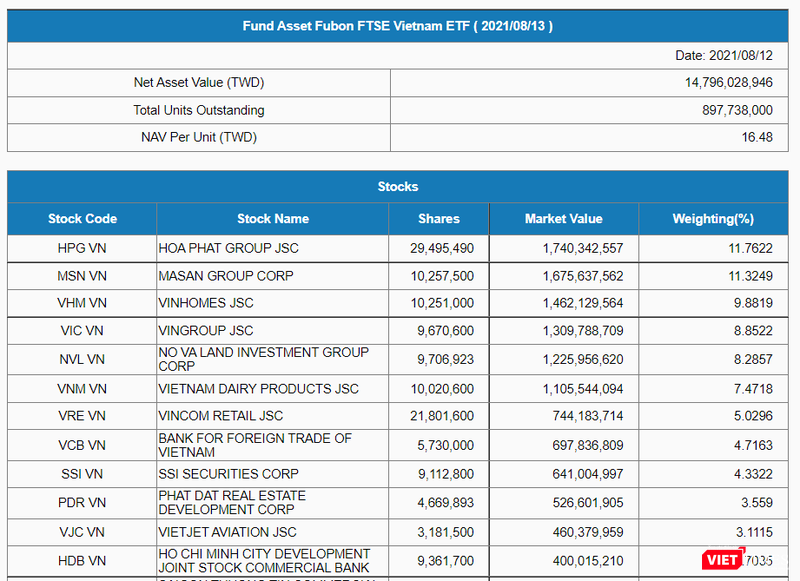Click the VRE VN stock code
Viewport: 800px width, 581px height.
click(x=80, y=416)
